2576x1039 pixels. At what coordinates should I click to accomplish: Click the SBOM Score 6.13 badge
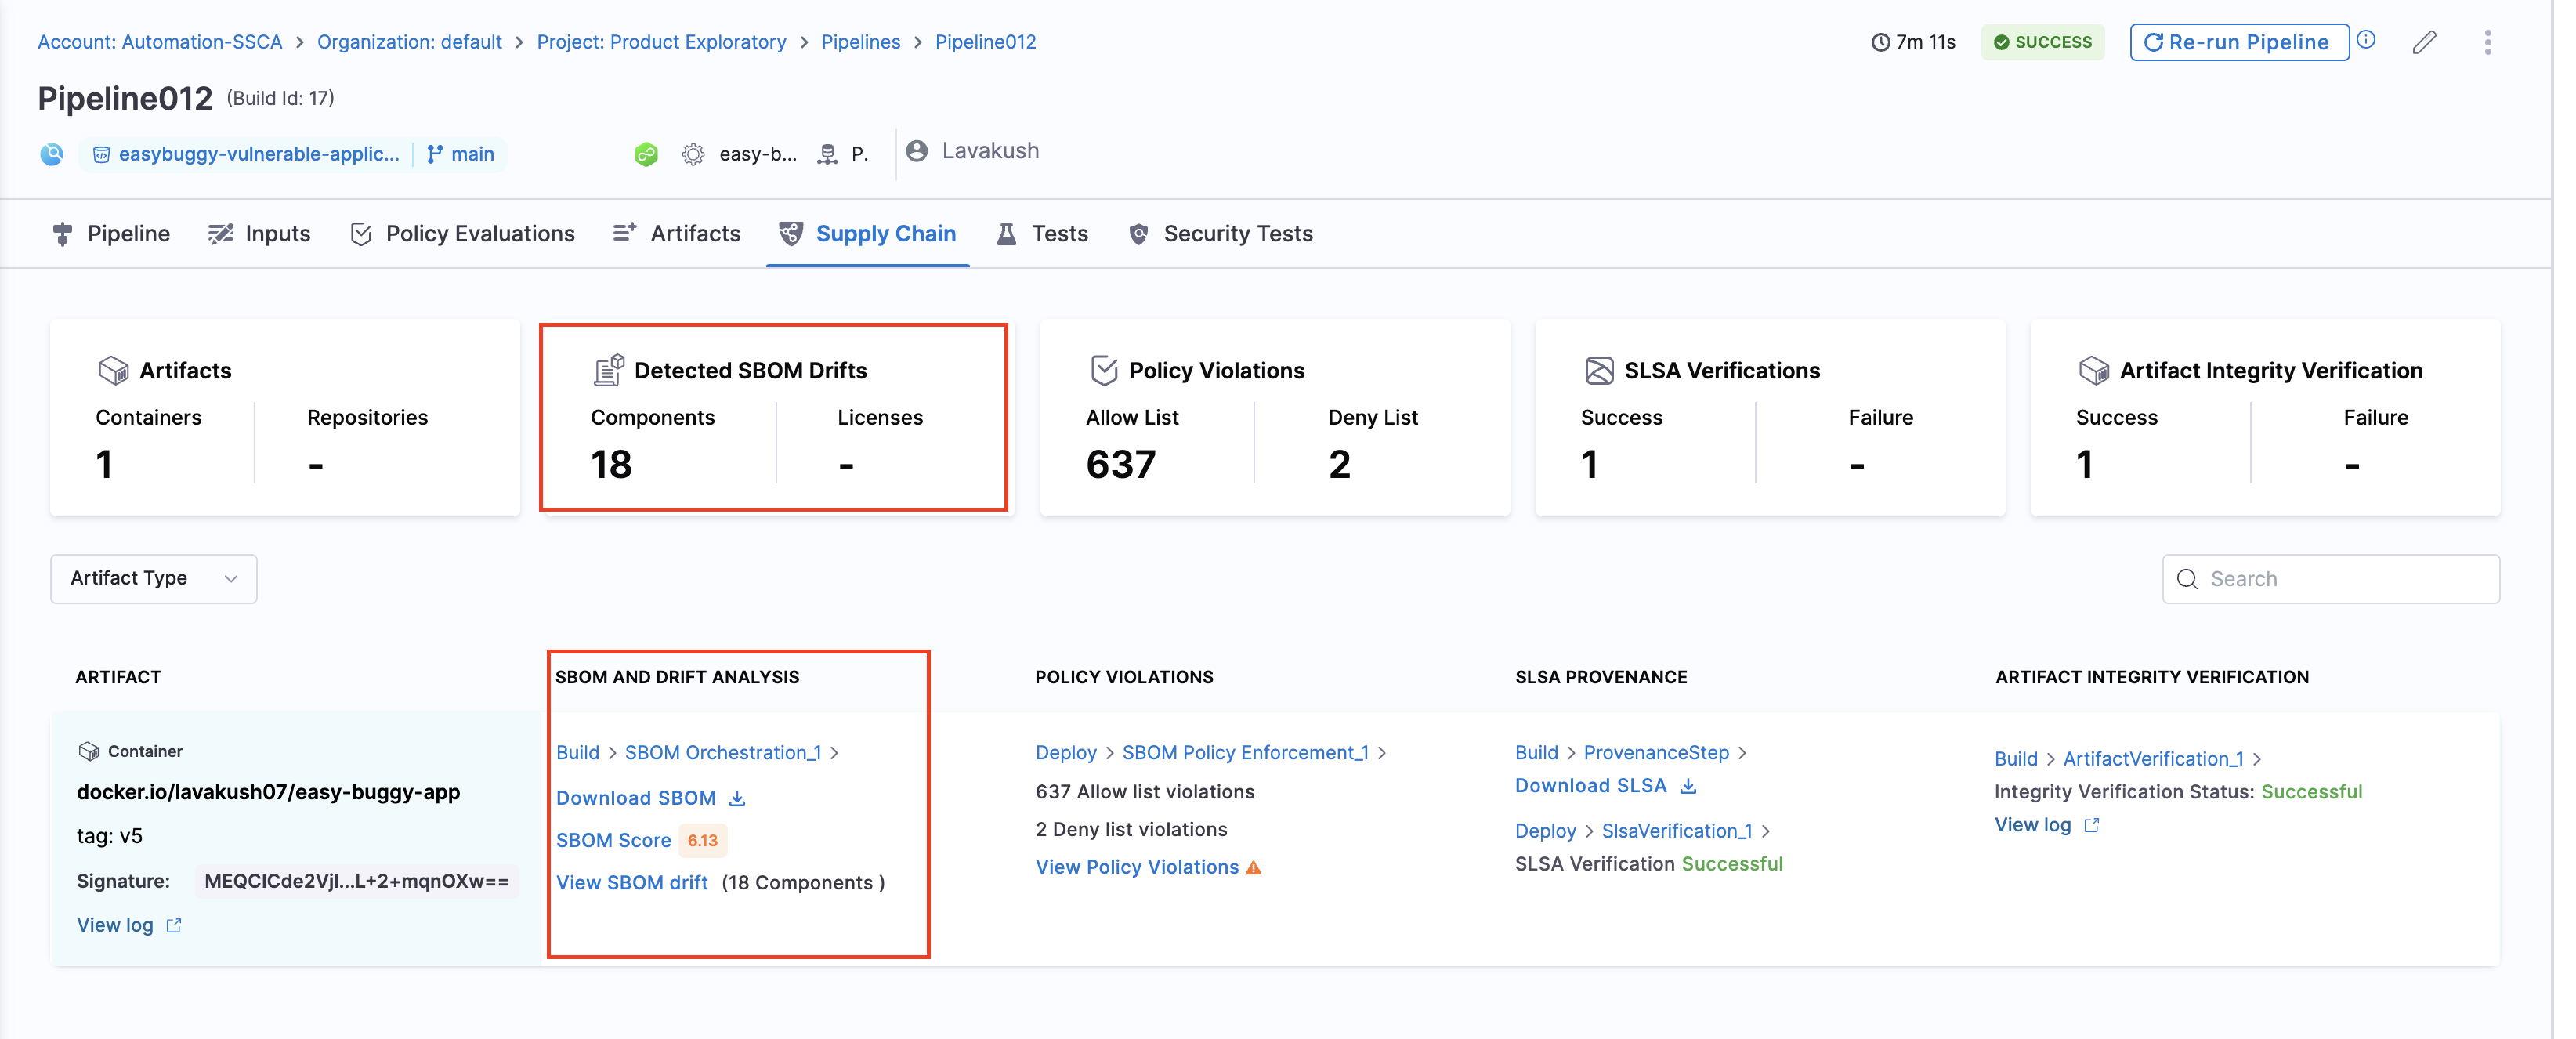point(702,841)
